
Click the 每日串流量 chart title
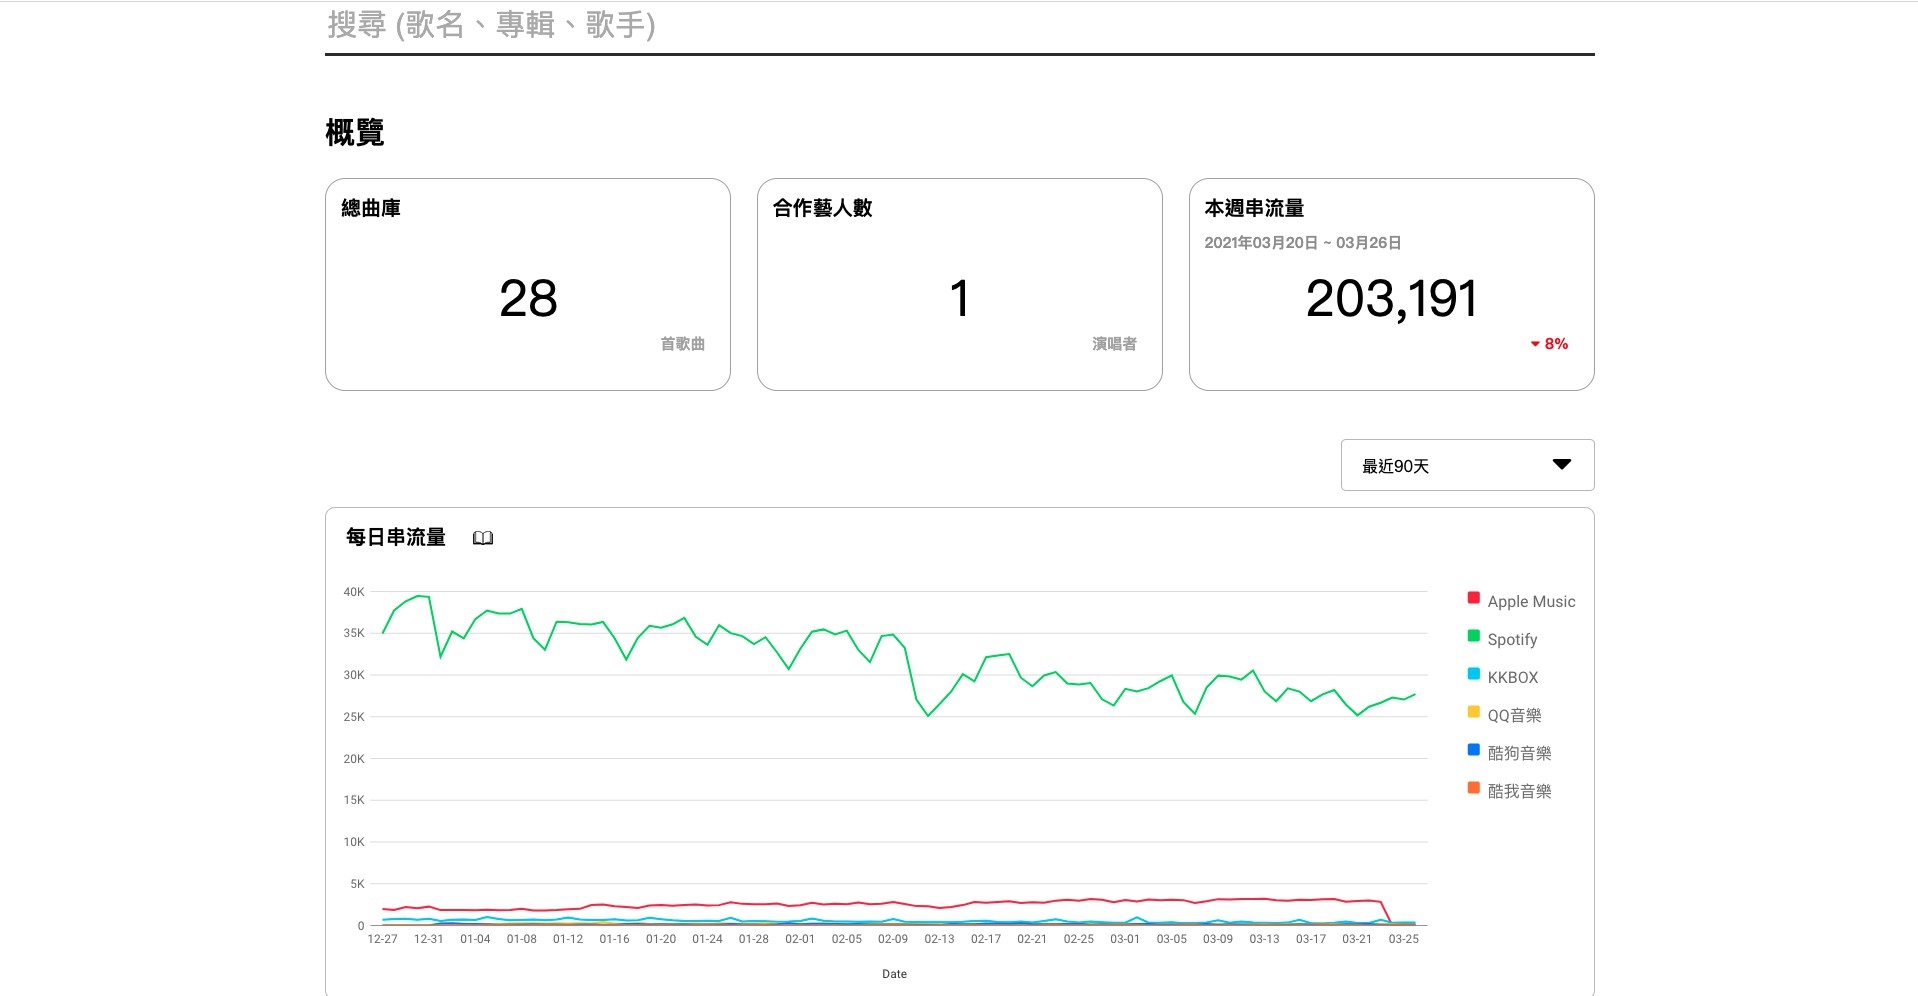tap(396, 538)
